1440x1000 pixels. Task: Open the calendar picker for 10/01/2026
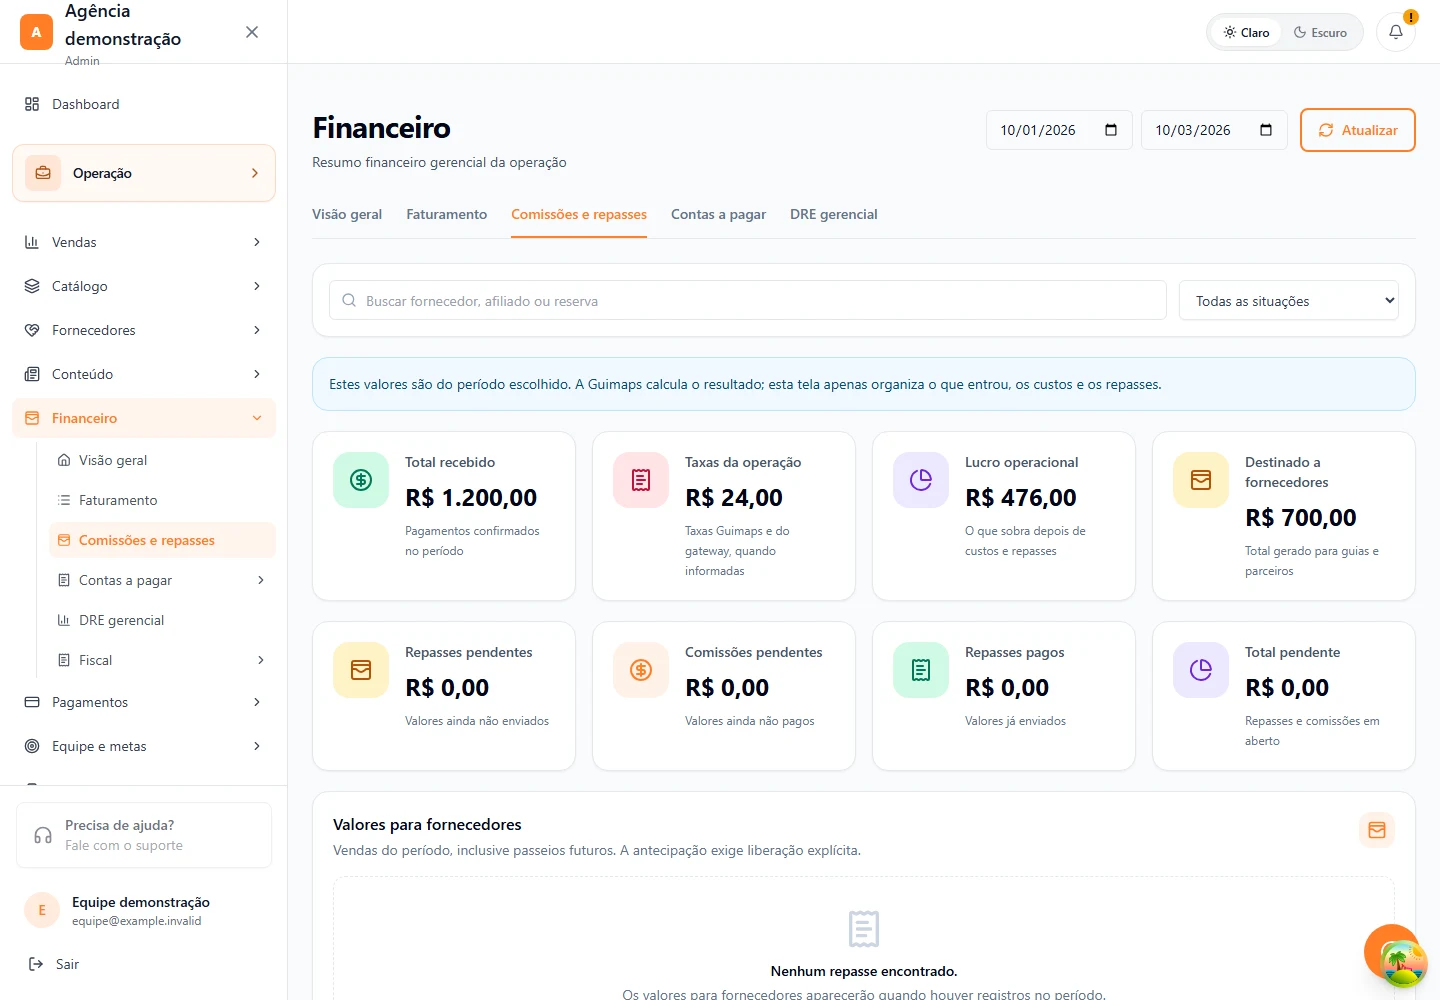[x=1111, y=130]
